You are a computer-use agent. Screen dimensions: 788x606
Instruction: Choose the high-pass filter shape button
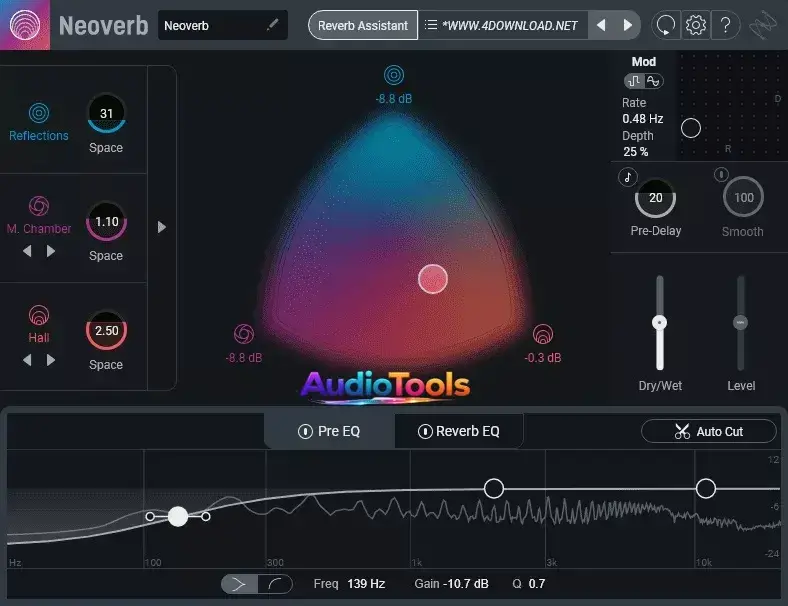pos(275,584)
